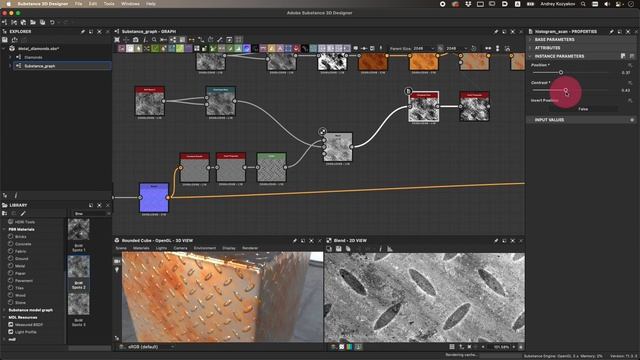Click the light bulb icon in 3D View
The height and width of the screenshot is (360, 640).
(117, 269)
